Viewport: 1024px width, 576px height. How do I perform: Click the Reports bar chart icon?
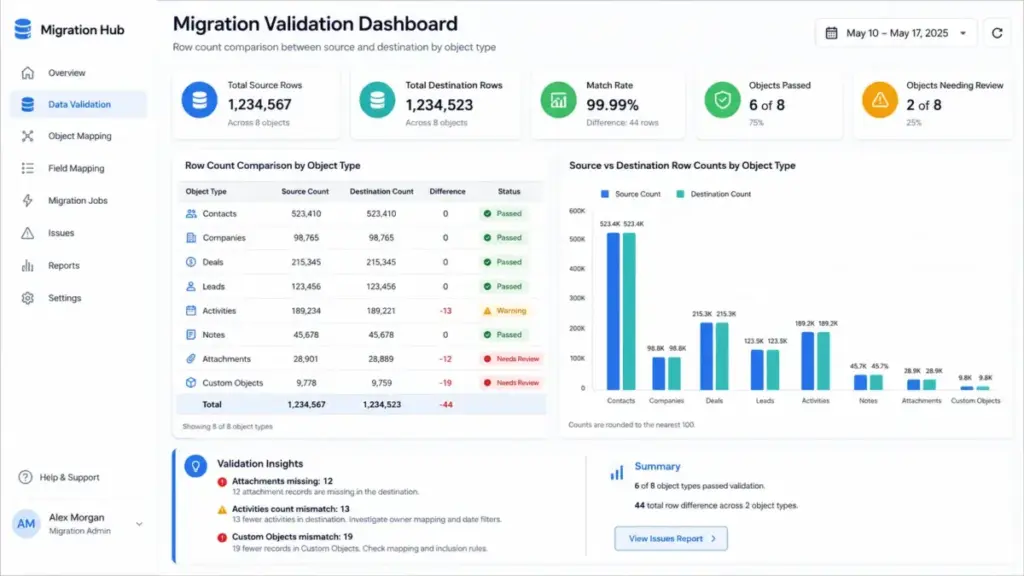27,265
